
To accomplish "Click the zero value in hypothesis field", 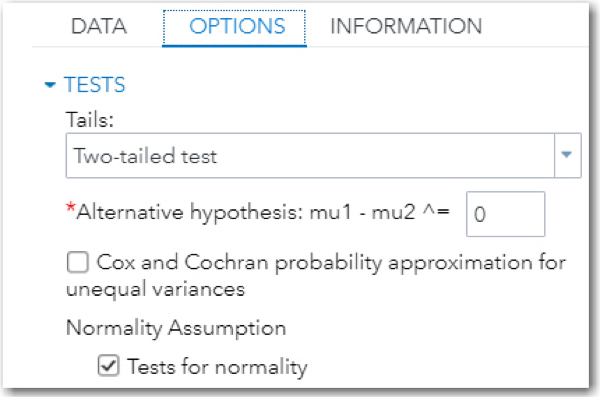I will [479, 214].
